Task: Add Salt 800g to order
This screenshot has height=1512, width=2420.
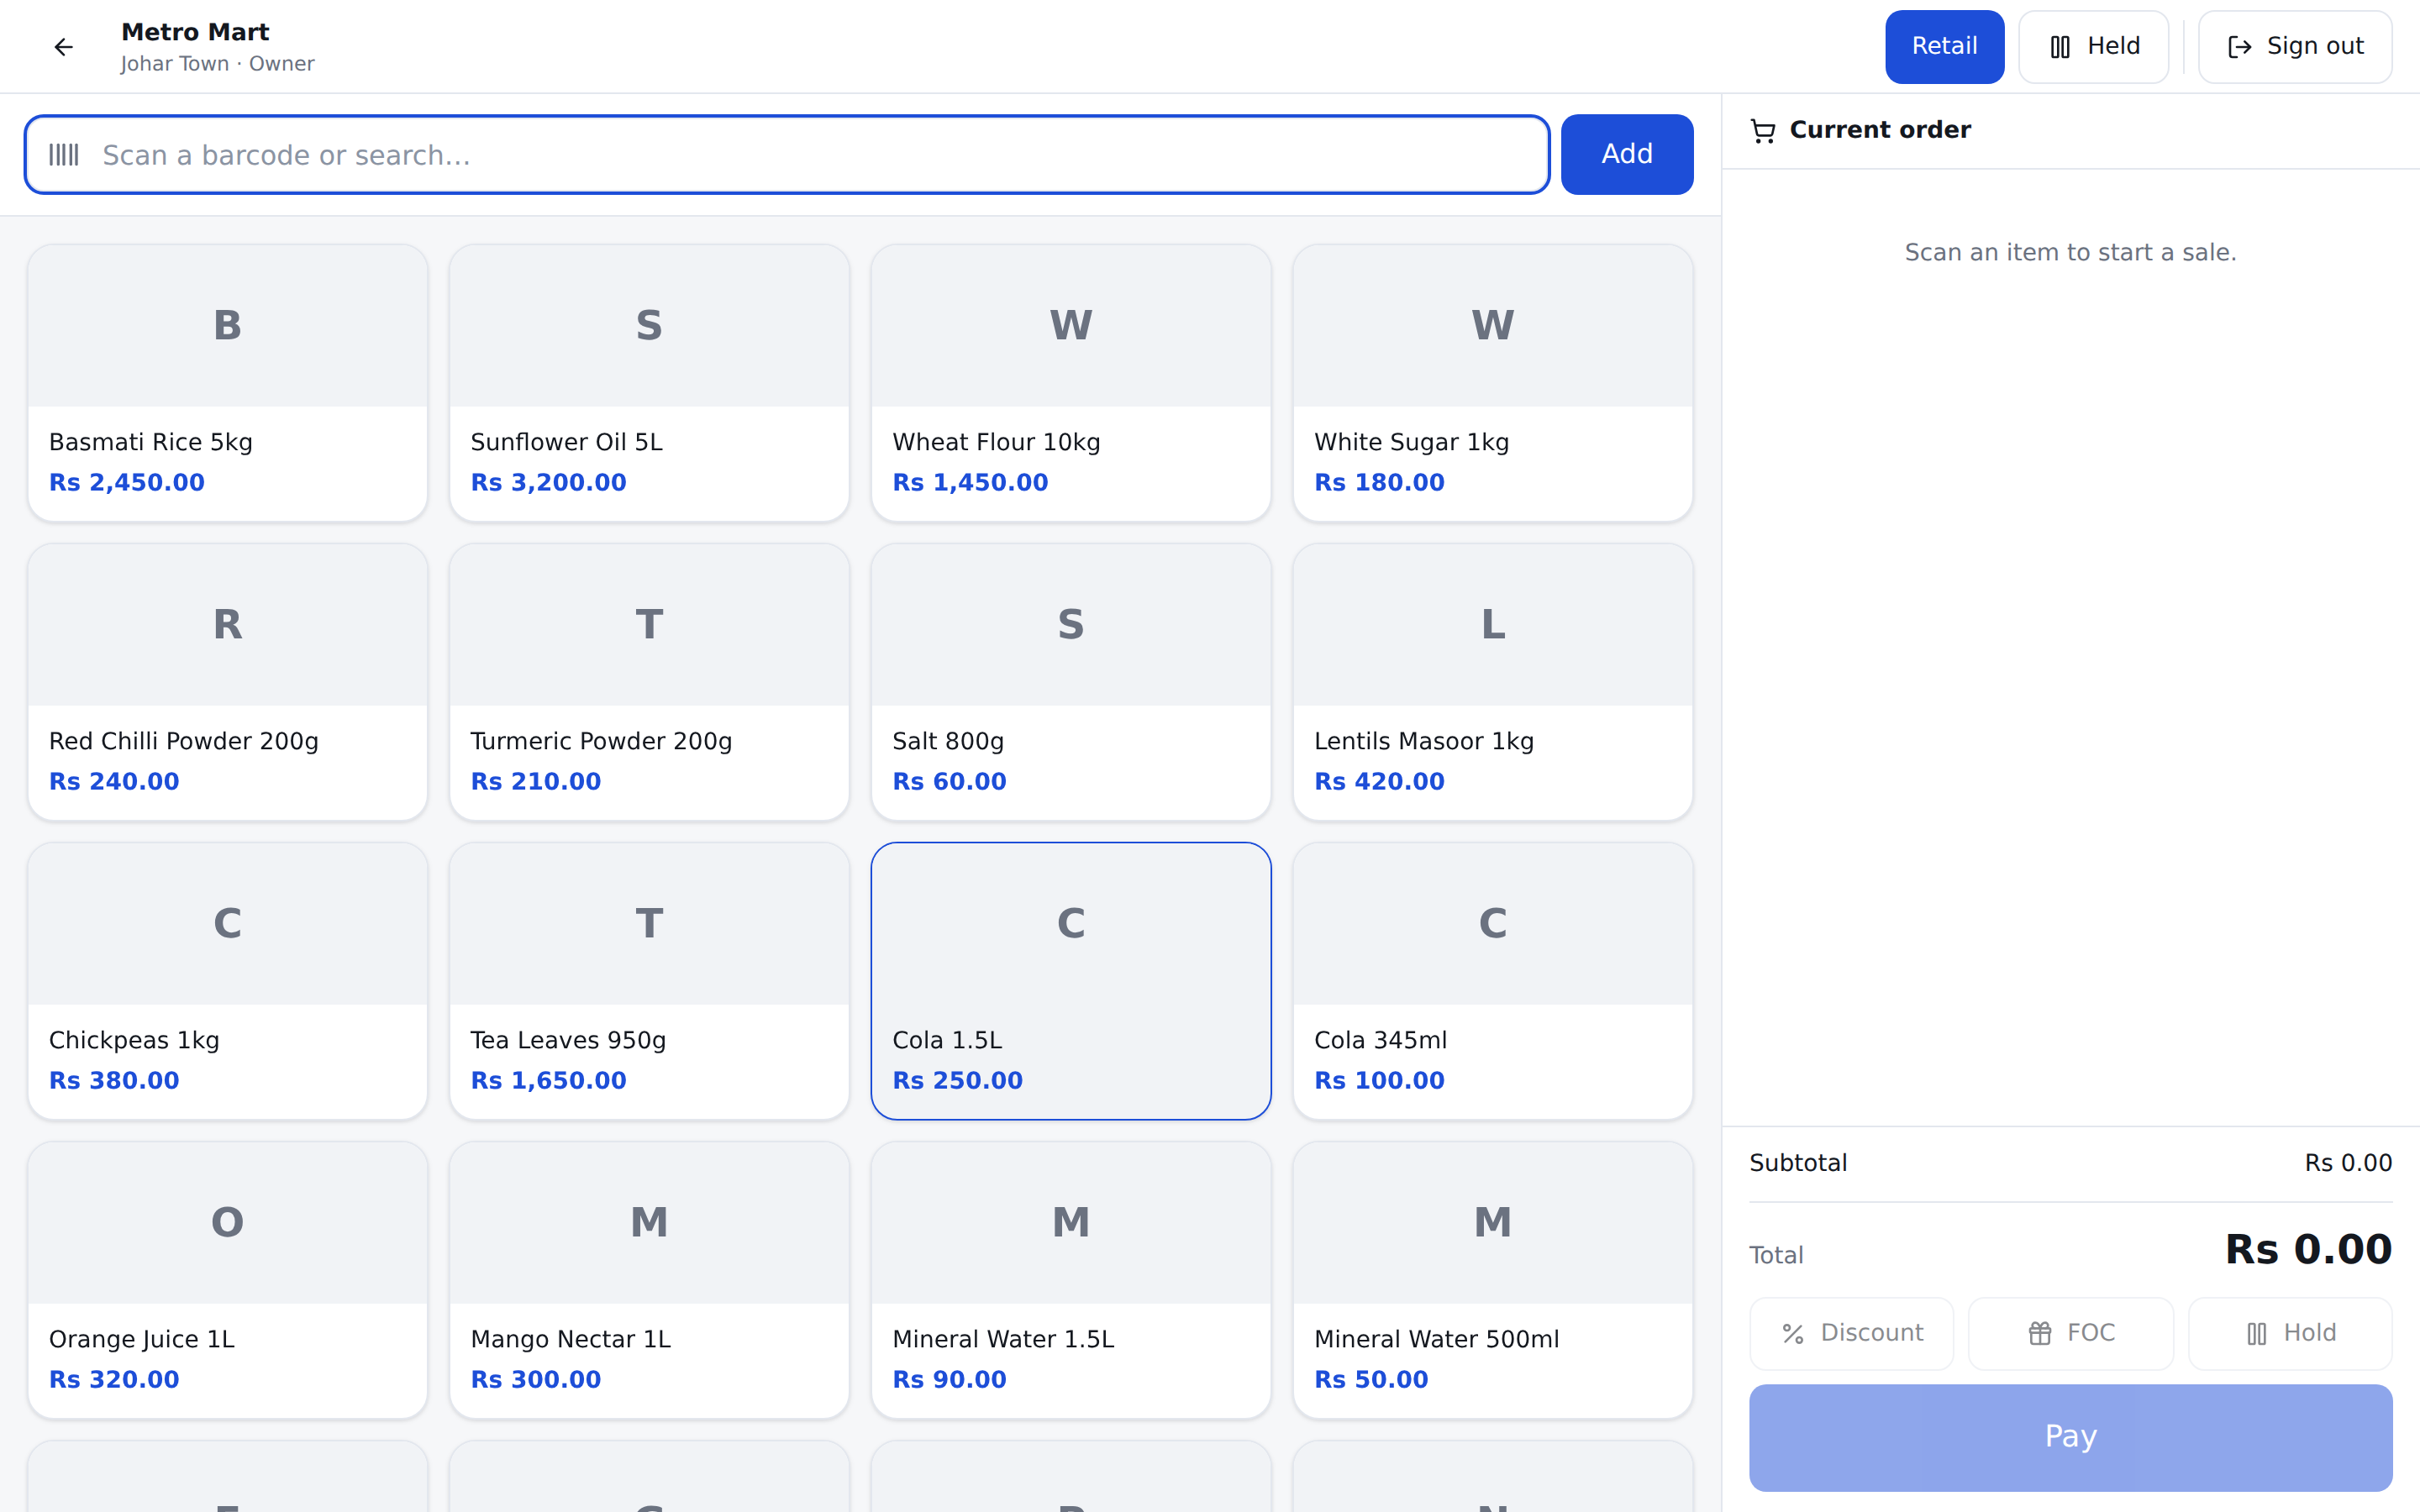Action: (x=1071, y=682)
